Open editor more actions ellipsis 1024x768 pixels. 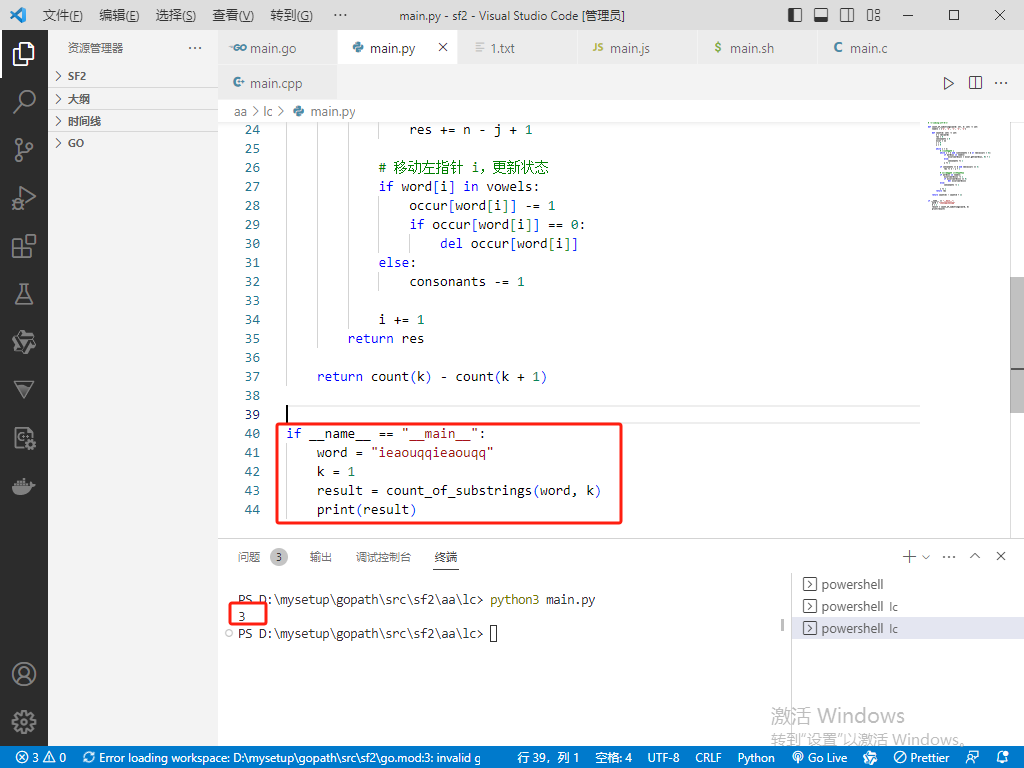point(1001,83)
